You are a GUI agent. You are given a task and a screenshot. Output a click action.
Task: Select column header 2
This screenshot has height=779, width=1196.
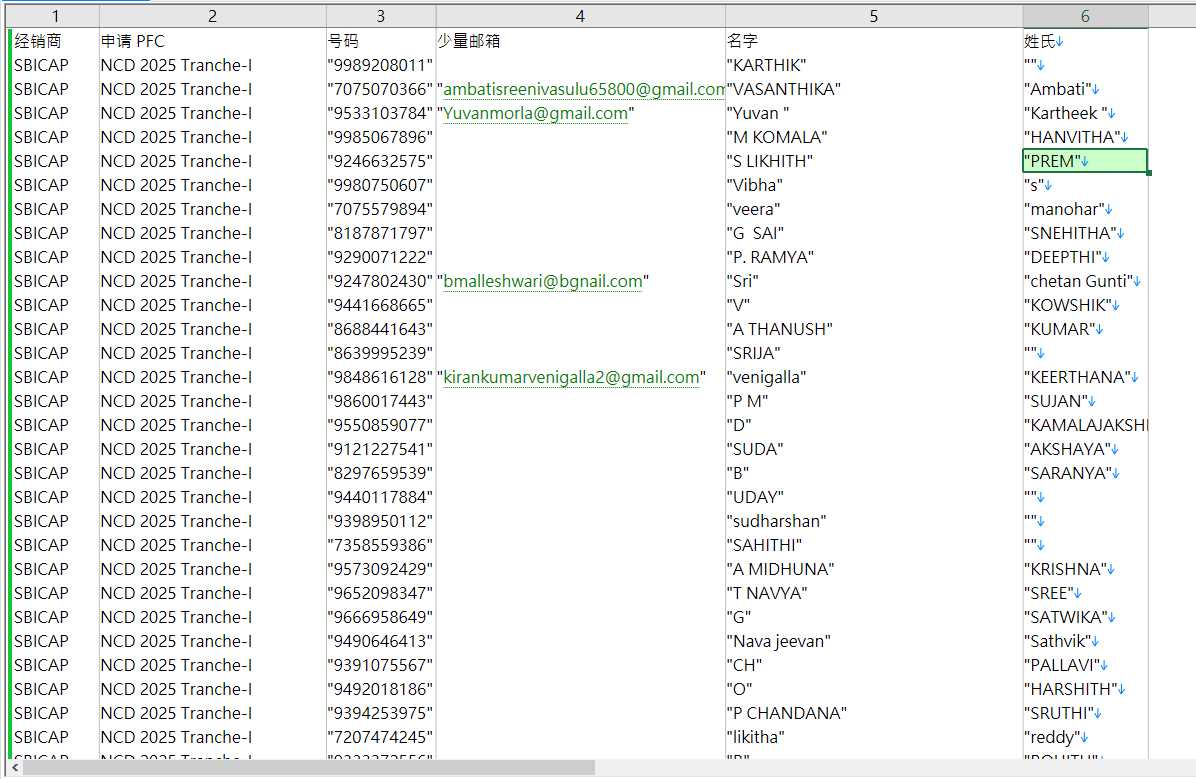pos(212,16)
